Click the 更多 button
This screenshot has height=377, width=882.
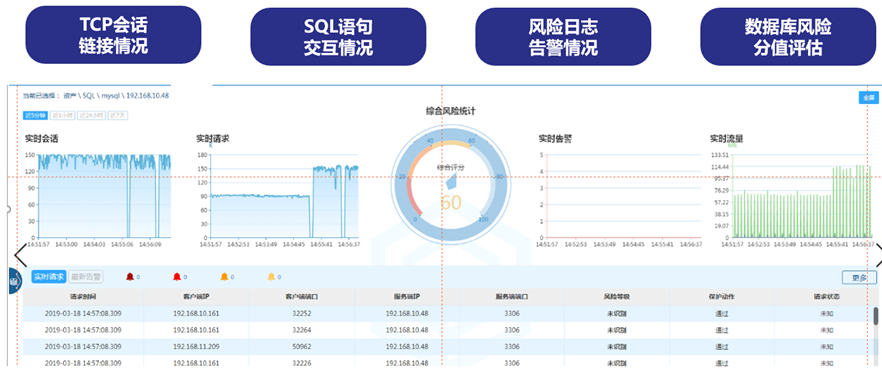[860, 277]
